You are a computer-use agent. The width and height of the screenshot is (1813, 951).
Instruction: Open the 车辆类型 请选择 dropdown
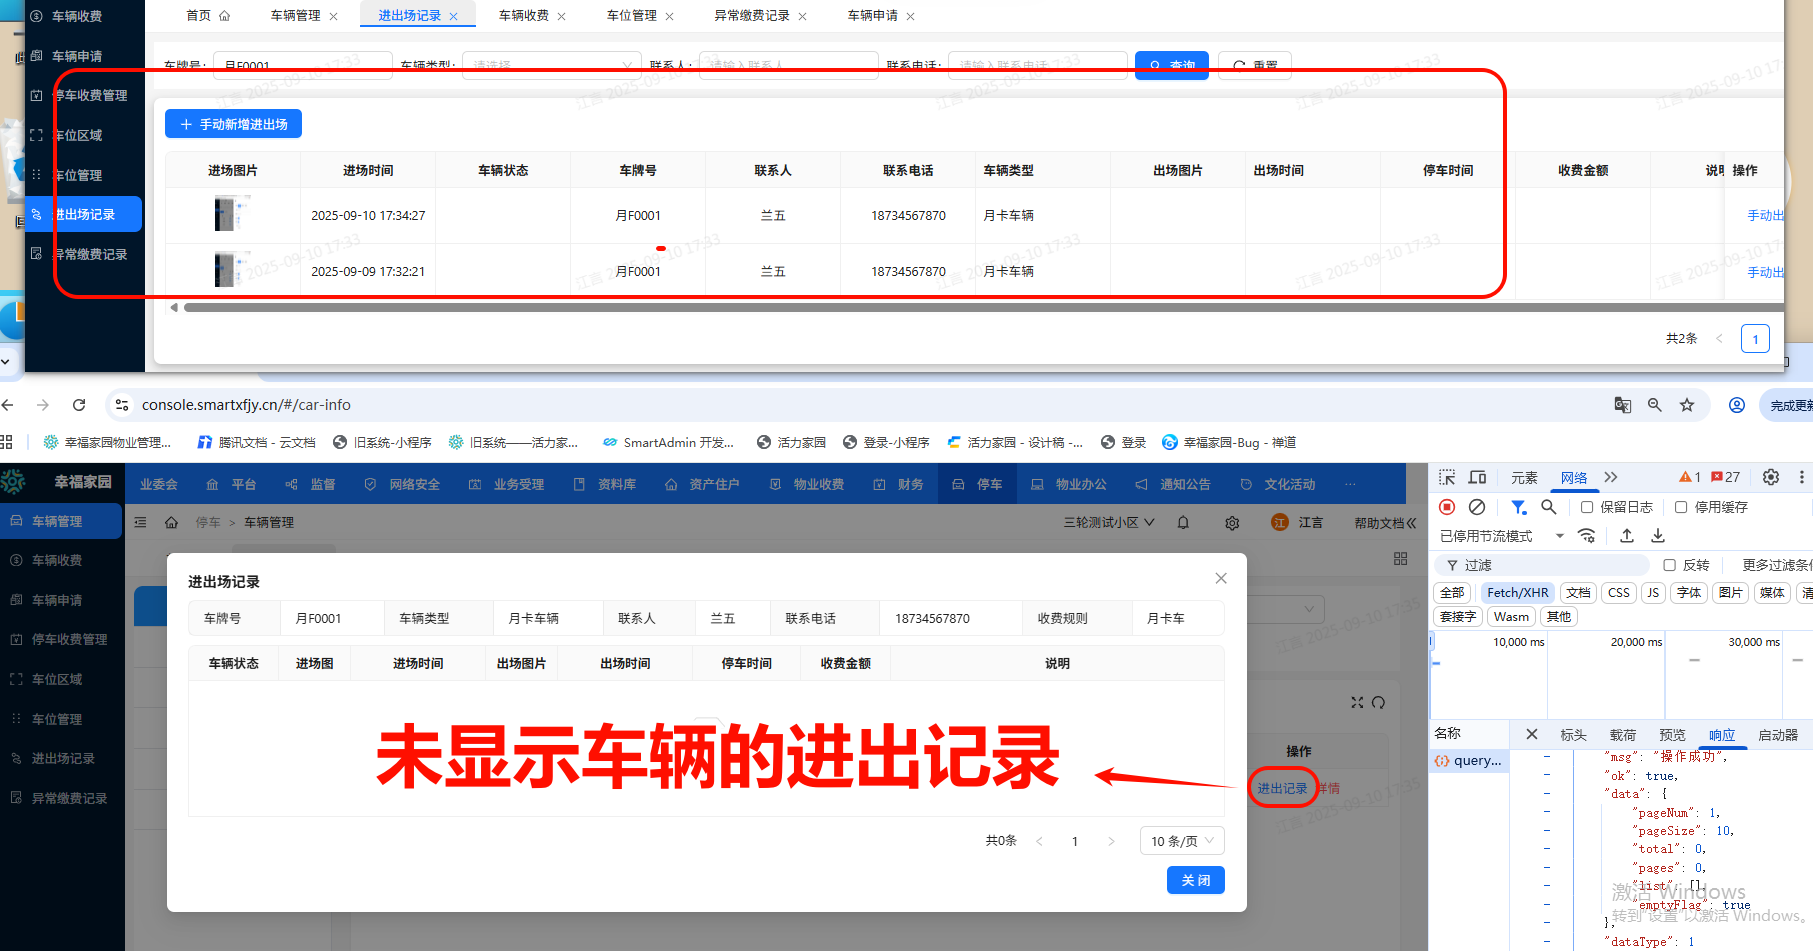[550, 64]
